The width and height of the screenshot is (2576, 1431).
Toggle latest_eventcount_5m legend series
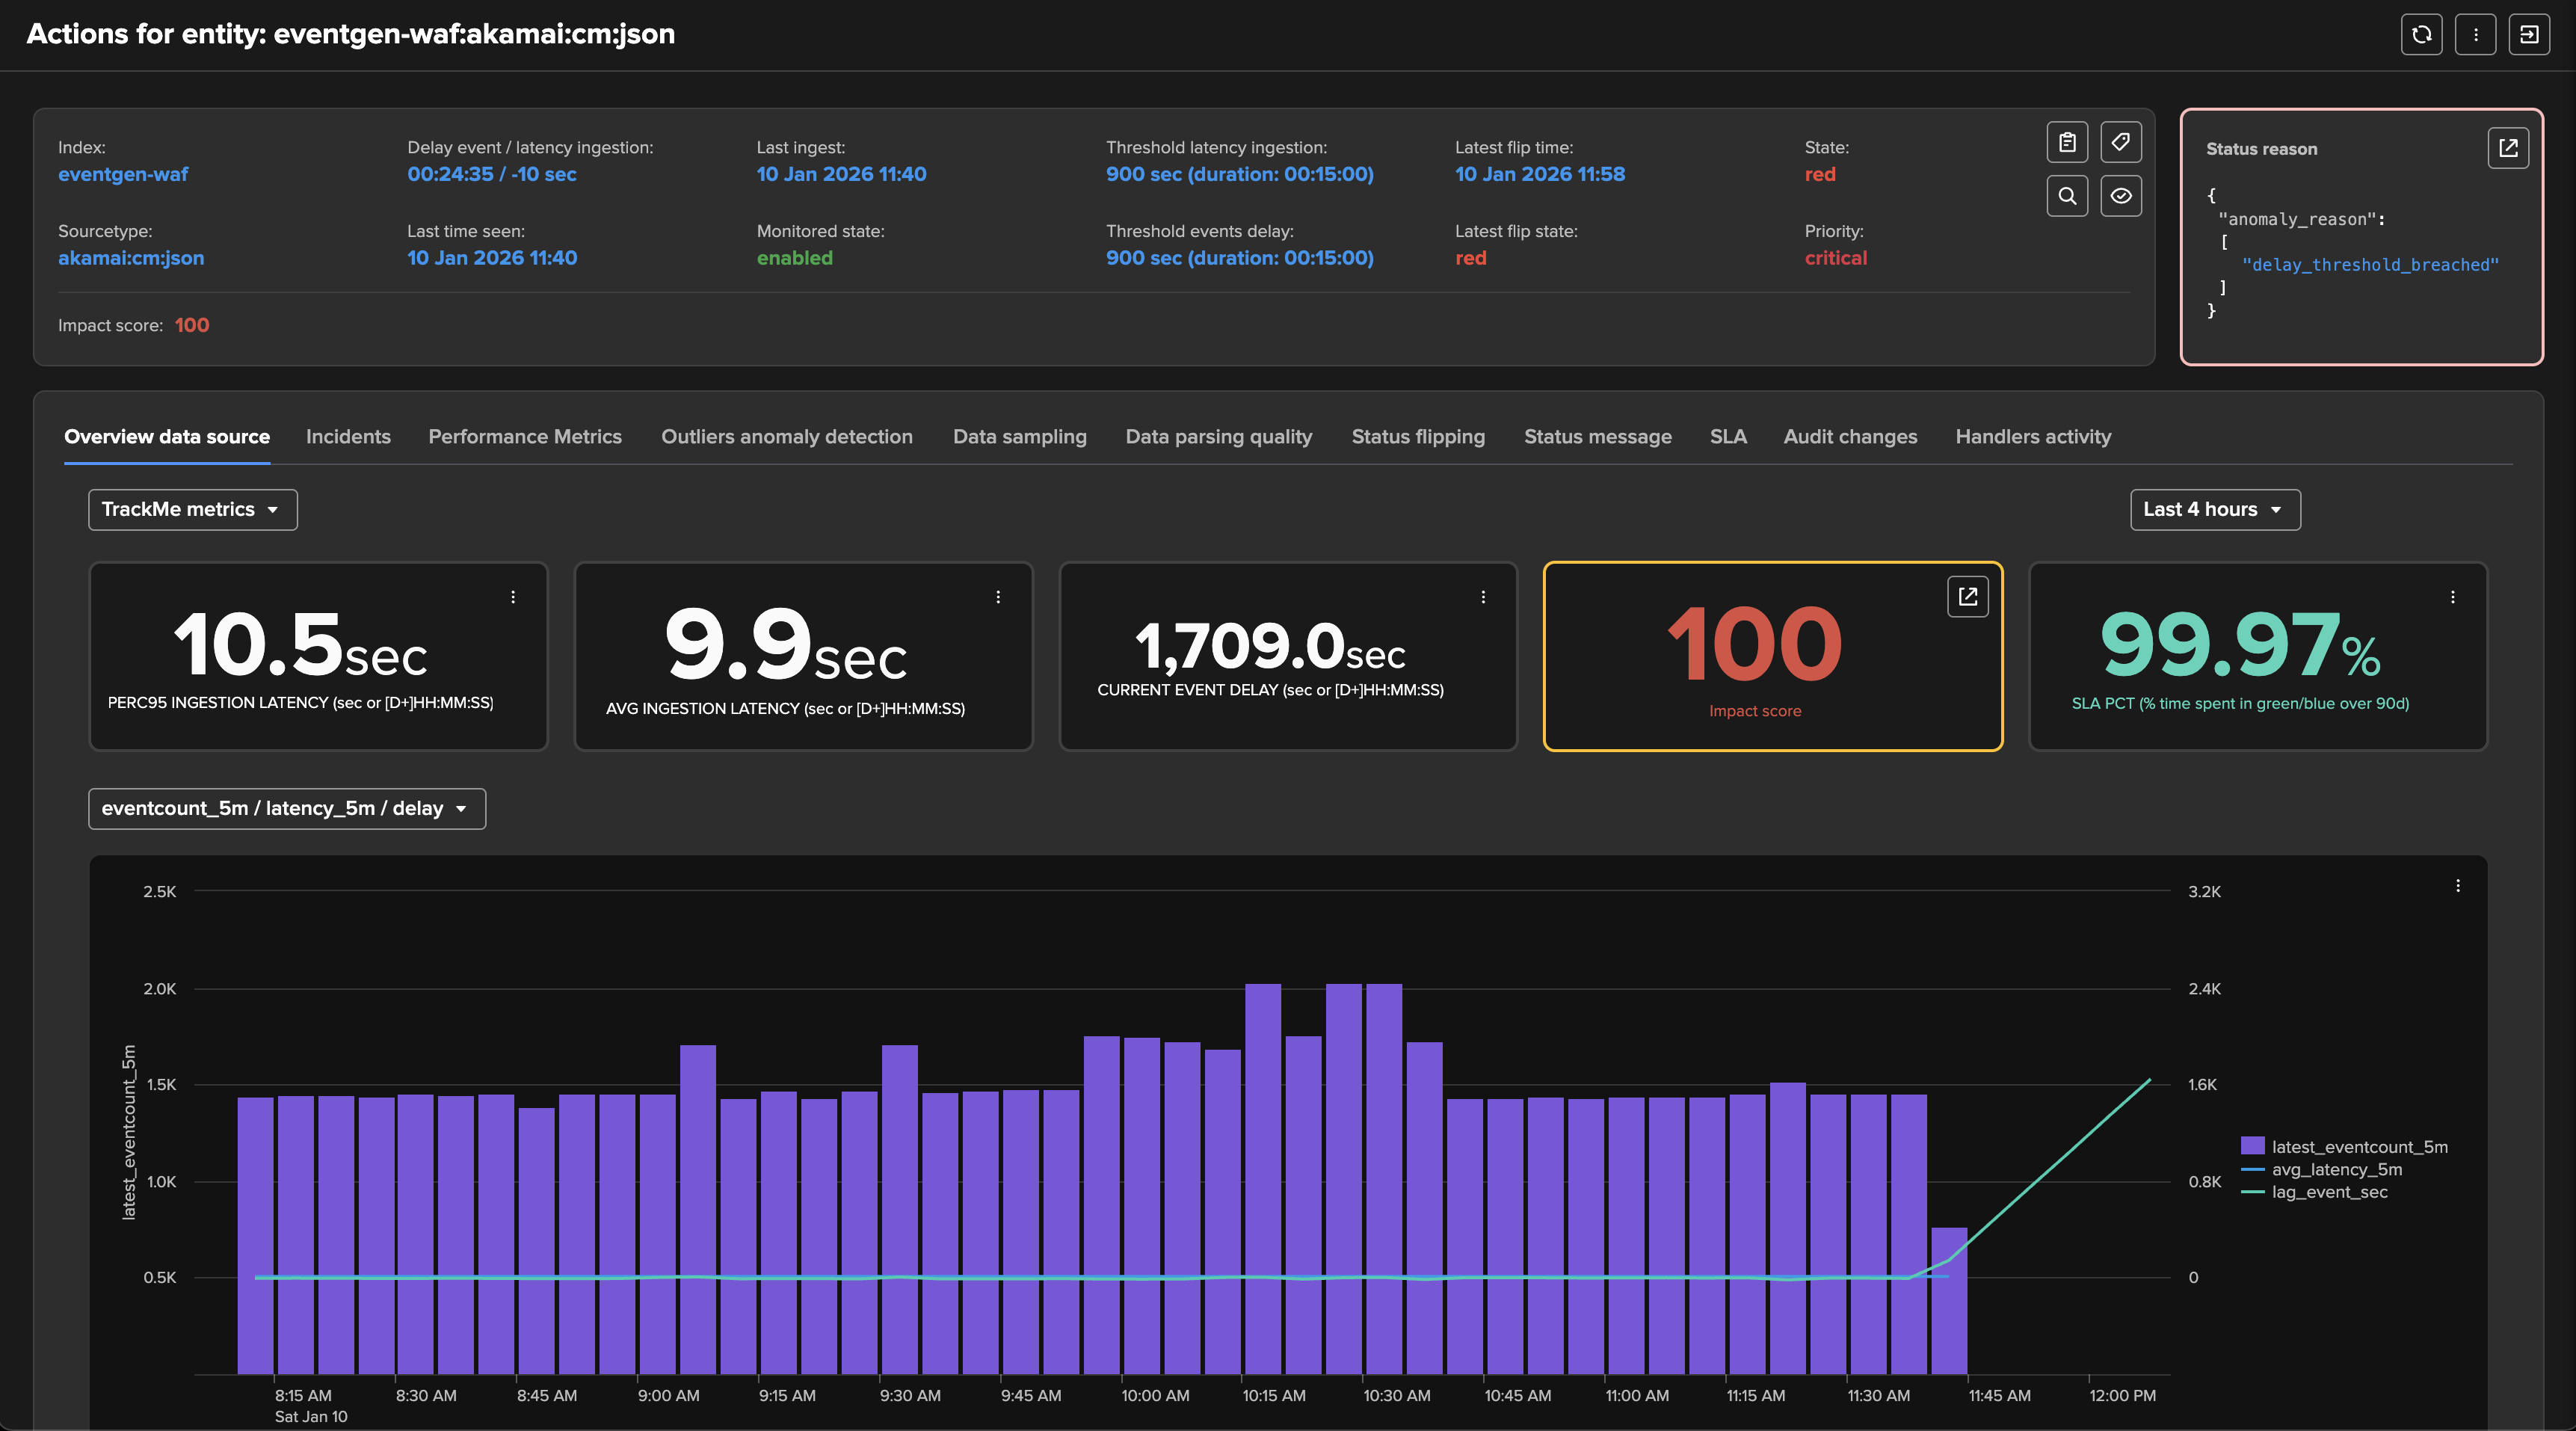point(2358,1147)
